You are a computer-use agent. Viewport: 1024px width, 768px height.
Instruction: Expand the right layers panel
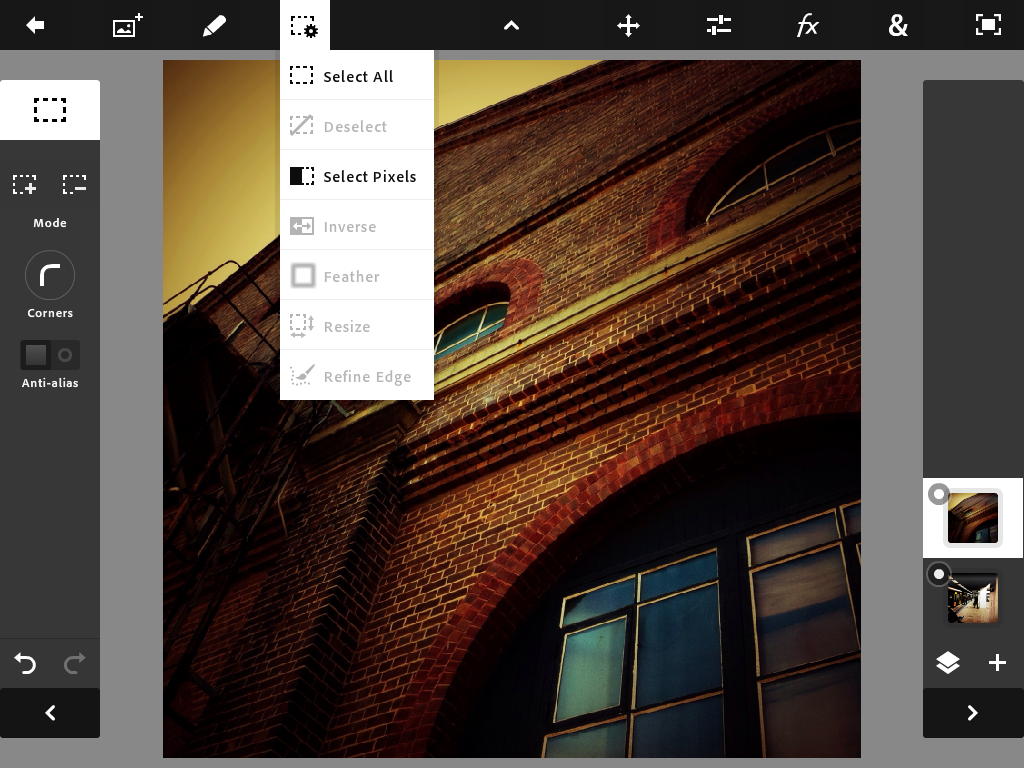972,713
